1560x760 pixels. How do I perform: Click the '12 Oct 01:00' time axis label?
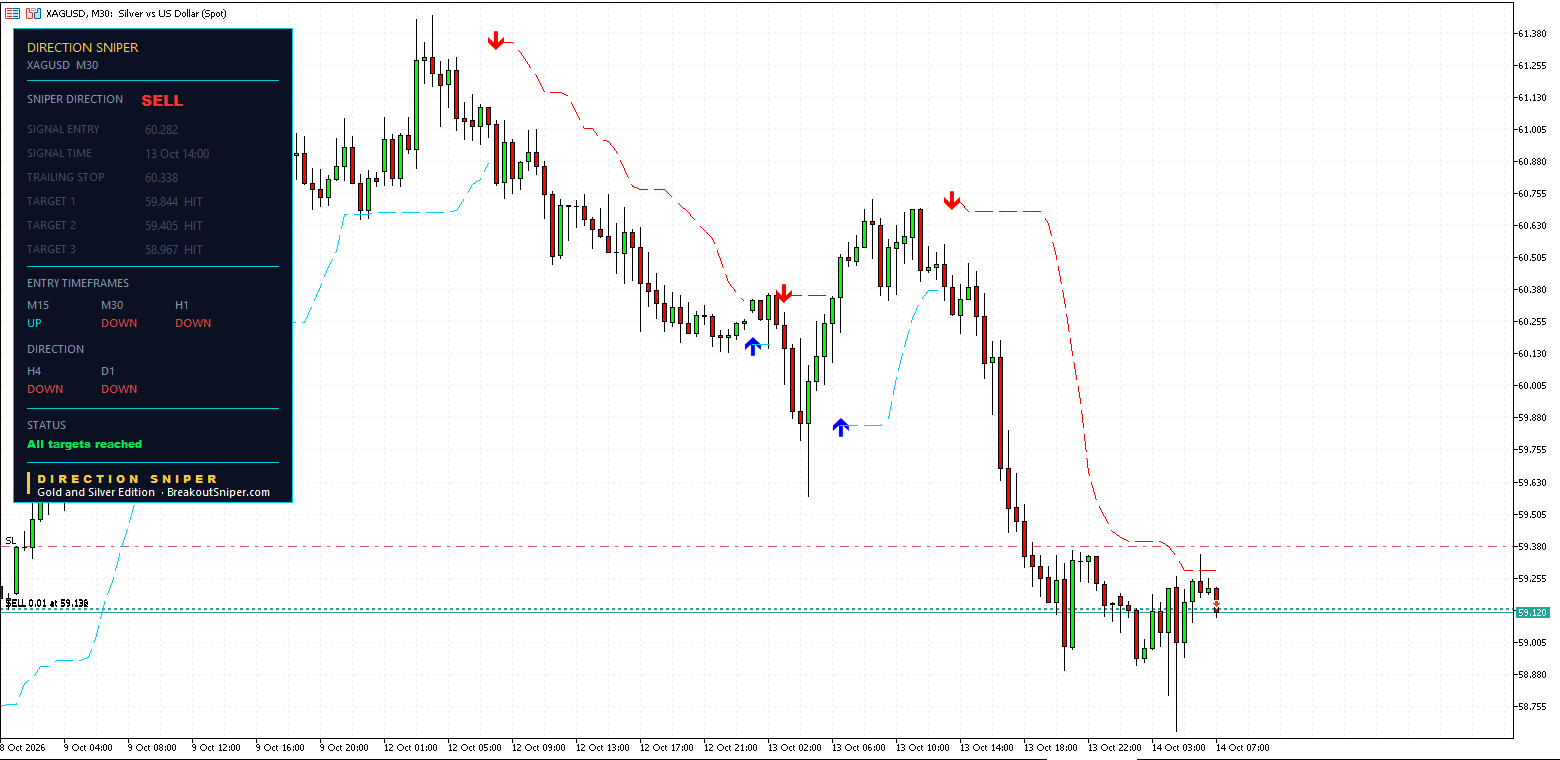[x=411, y=747]
